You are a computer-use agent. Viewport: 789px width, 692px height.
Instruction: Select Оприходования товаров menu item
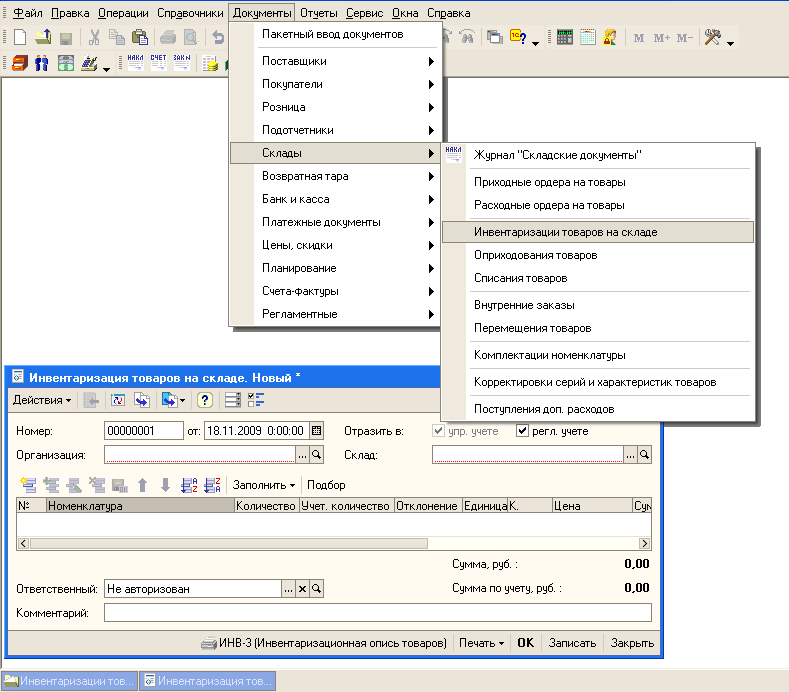pos(598,255)
